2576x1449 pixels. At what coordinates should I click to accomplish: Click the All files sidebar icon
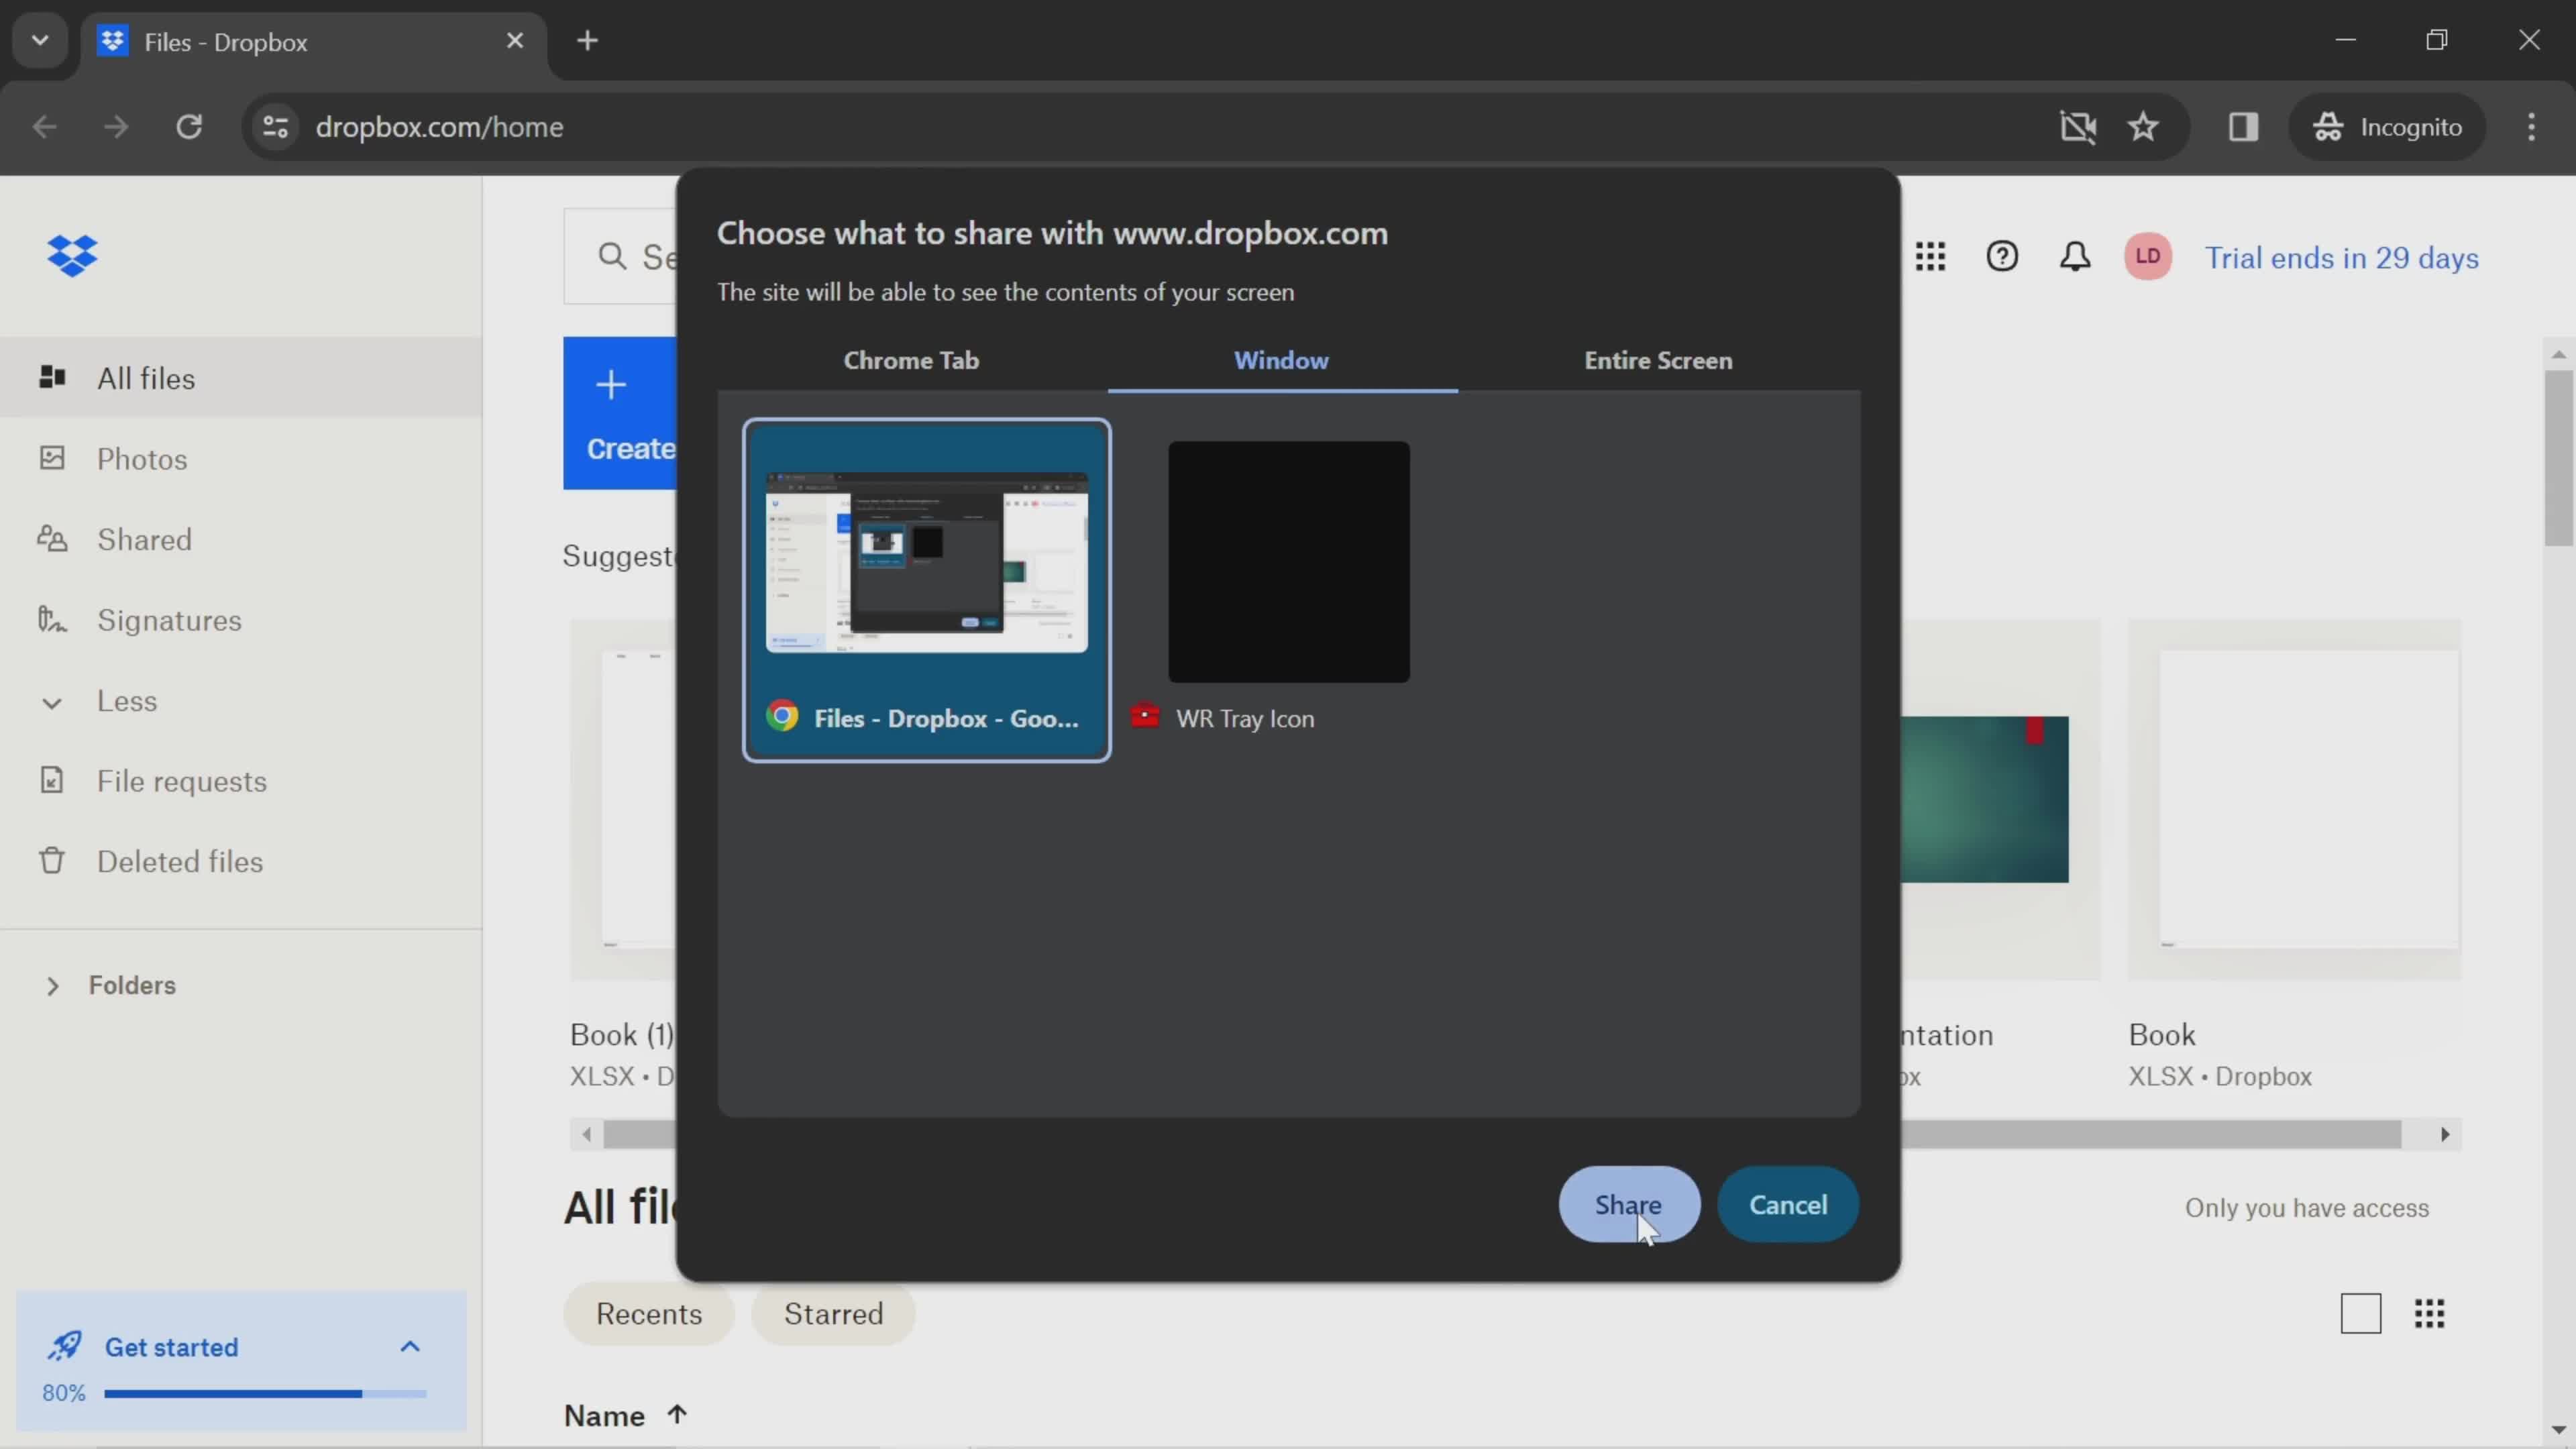pyautogui.click(x=52, y=377)
